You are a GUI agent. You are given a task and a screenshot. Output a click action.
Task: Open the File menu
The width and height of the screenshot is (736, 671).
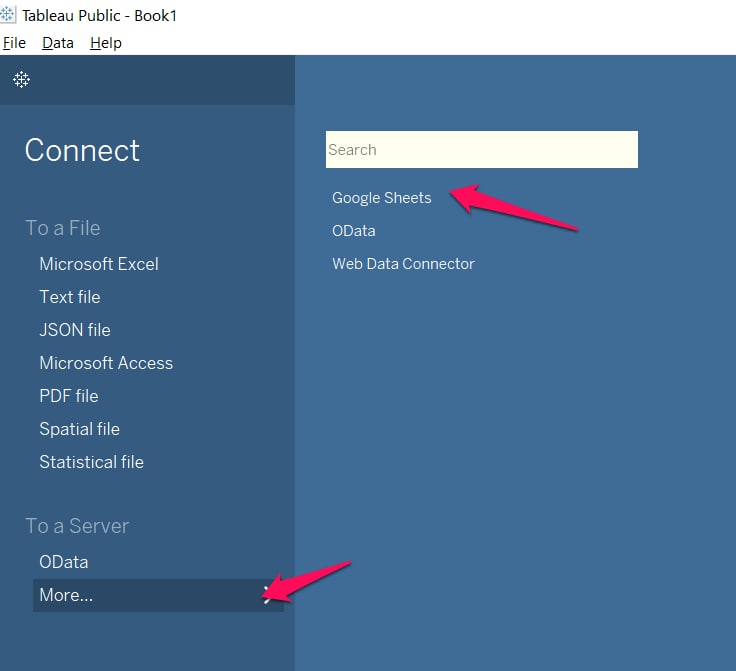(14, 43)
